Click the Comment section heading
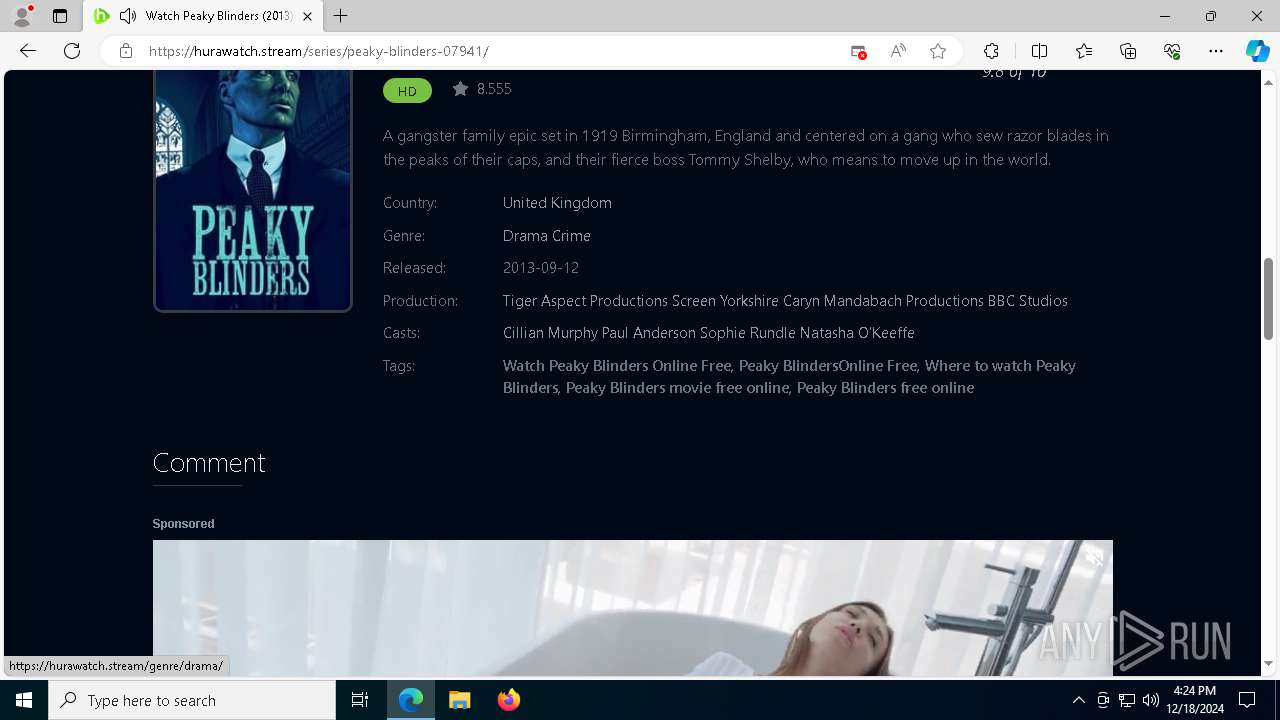The width and height of the screenshot is (1280, 720). 209,462
